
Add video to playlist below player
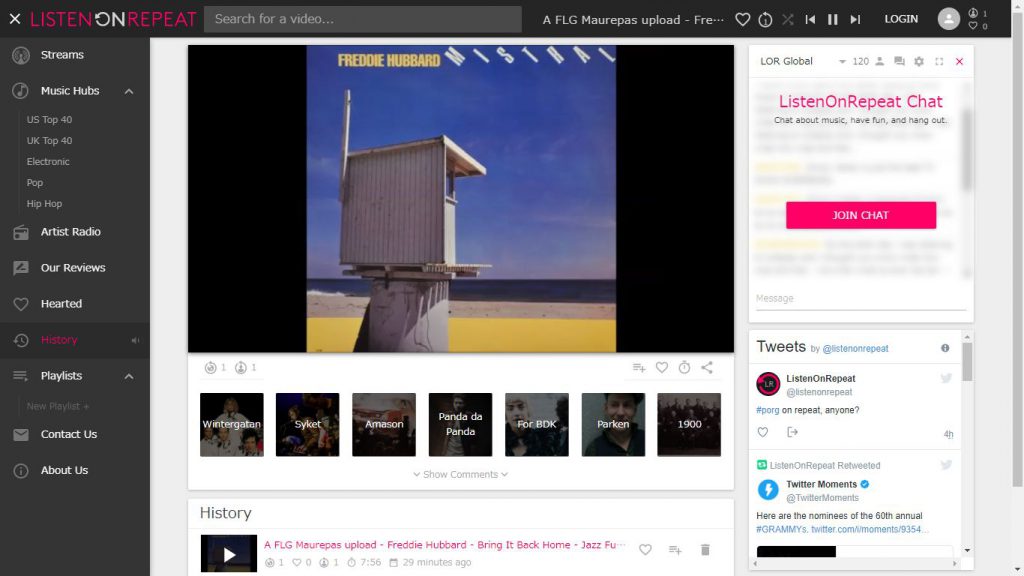(639, 368)
